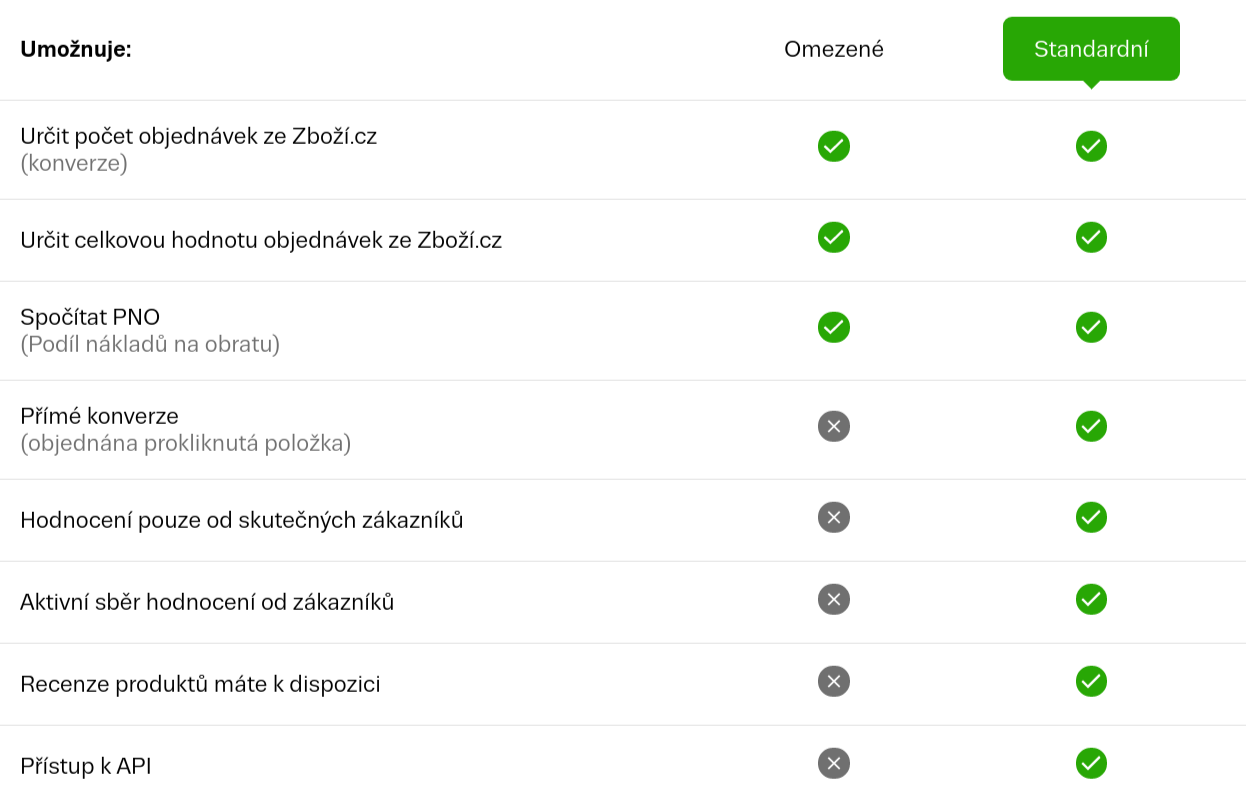Click the Spočítat PNO feature text

point(90,317)
